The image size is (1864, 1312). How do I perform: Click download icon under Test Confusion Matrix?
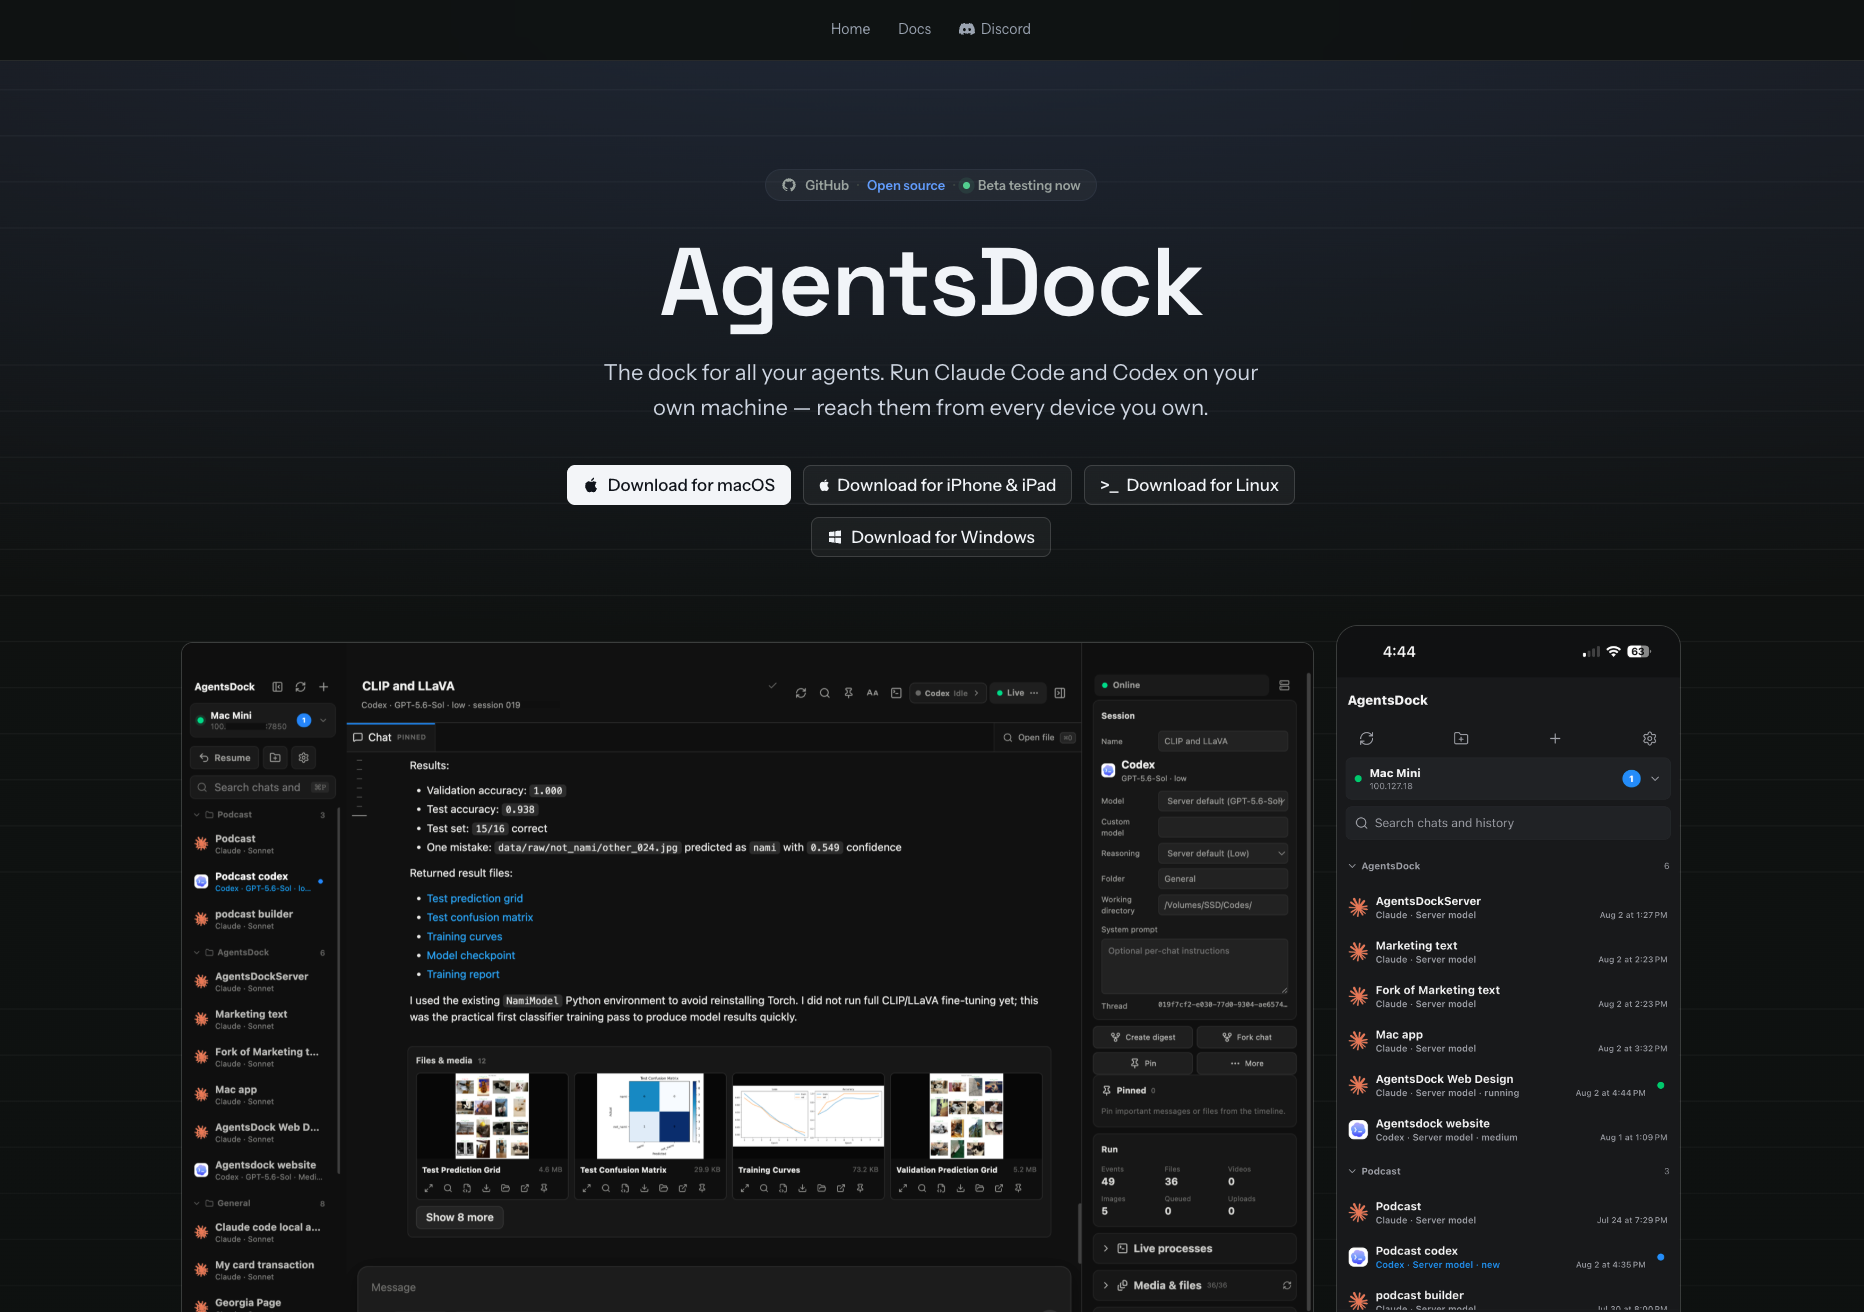[x=644, y=1189]
